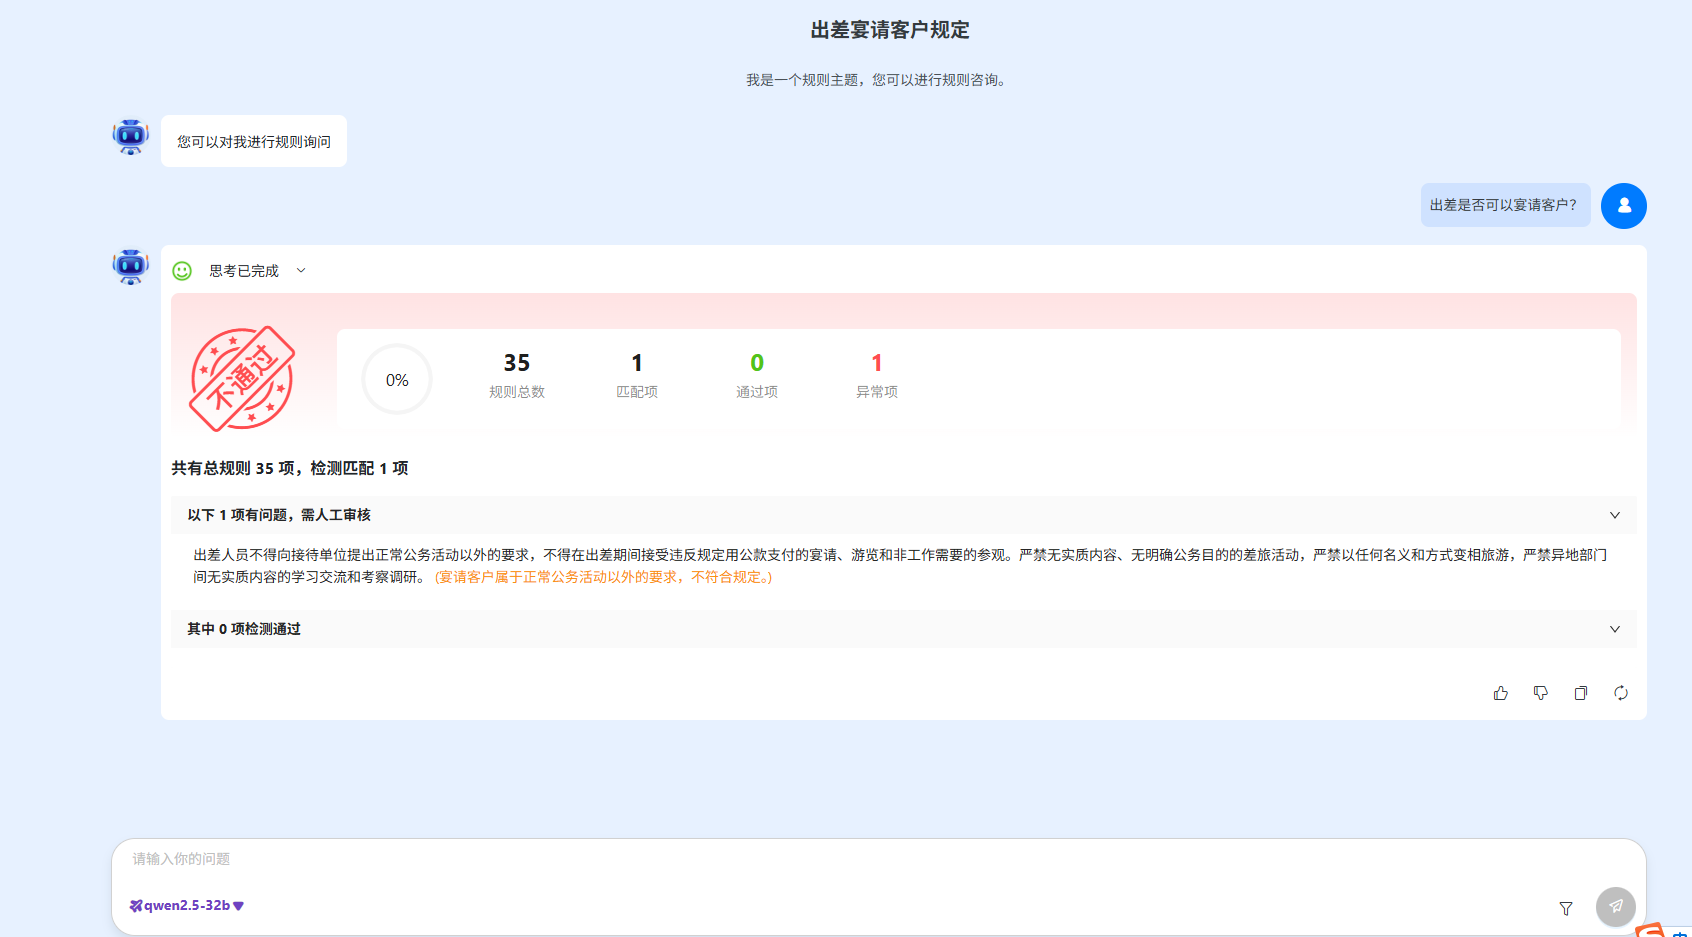Collapse the 以下 1 项有问题 section
Image resolution: width=1692 pixels, height=937 pixels.
1614,515
